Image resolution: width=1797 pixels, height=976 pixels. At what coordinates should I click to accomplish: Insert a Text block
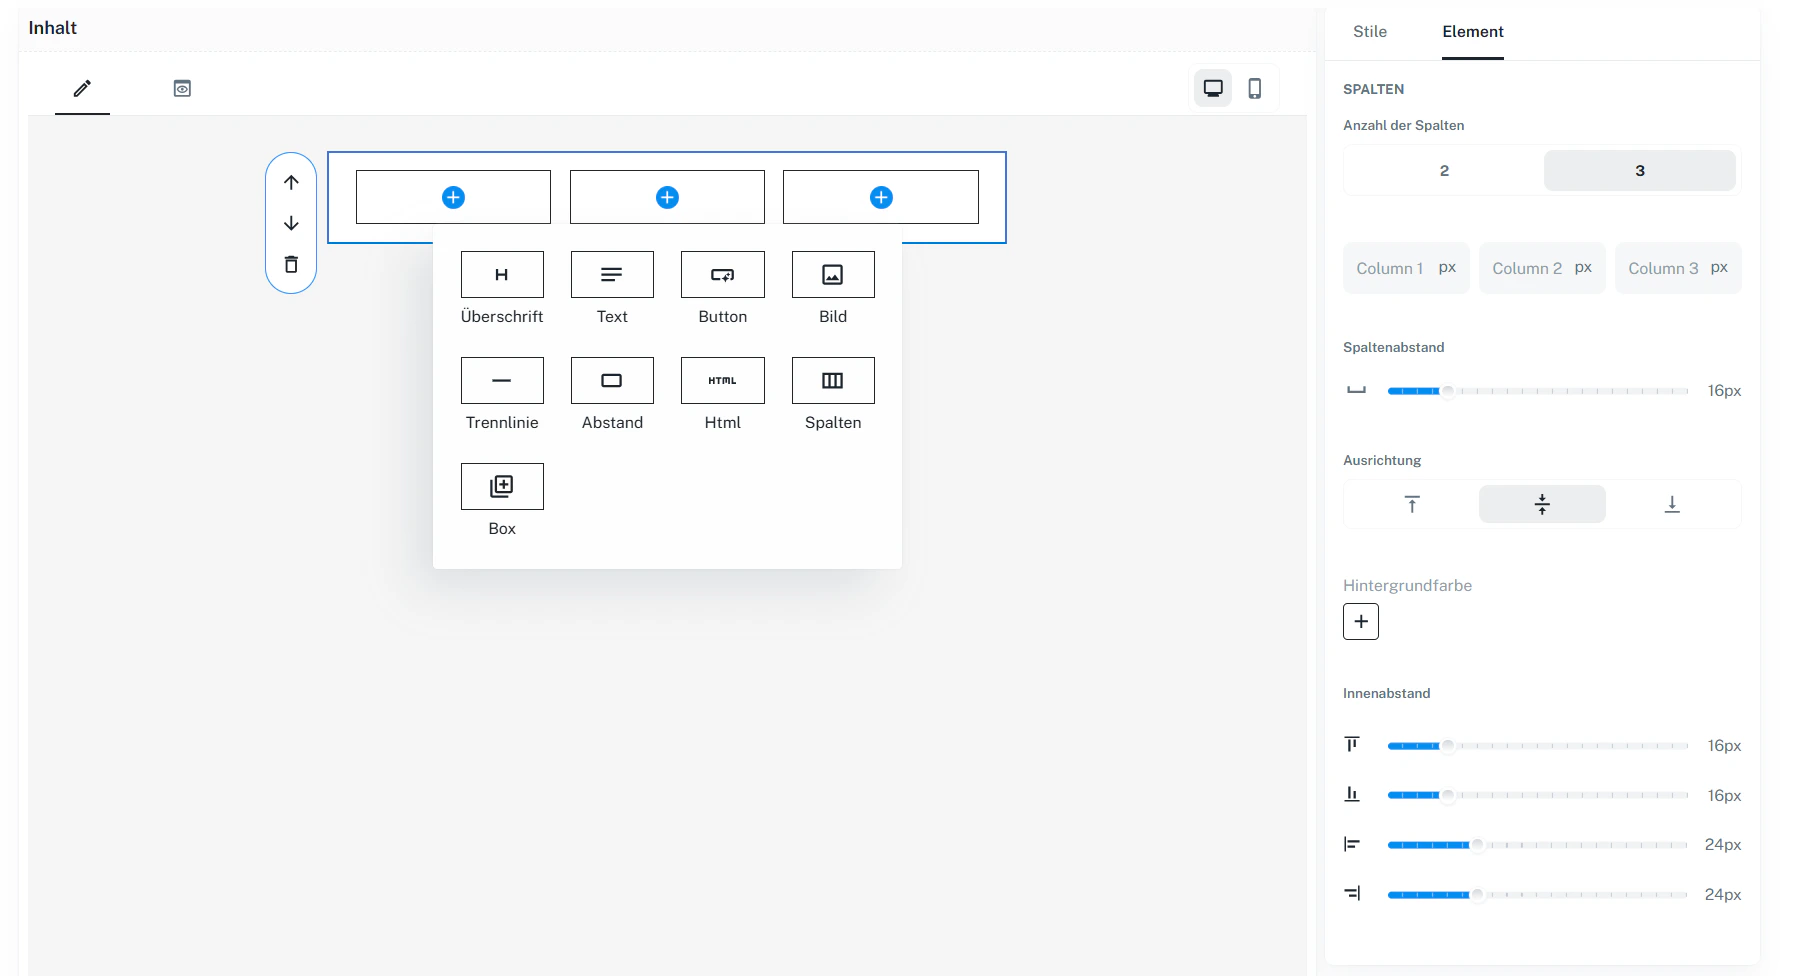point(612,275)
